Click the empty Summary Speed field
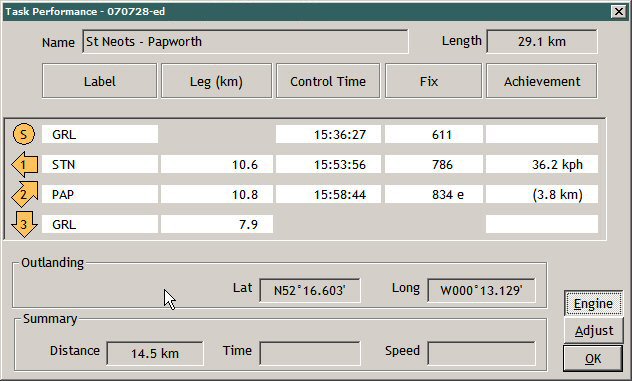 coord(481,353)
